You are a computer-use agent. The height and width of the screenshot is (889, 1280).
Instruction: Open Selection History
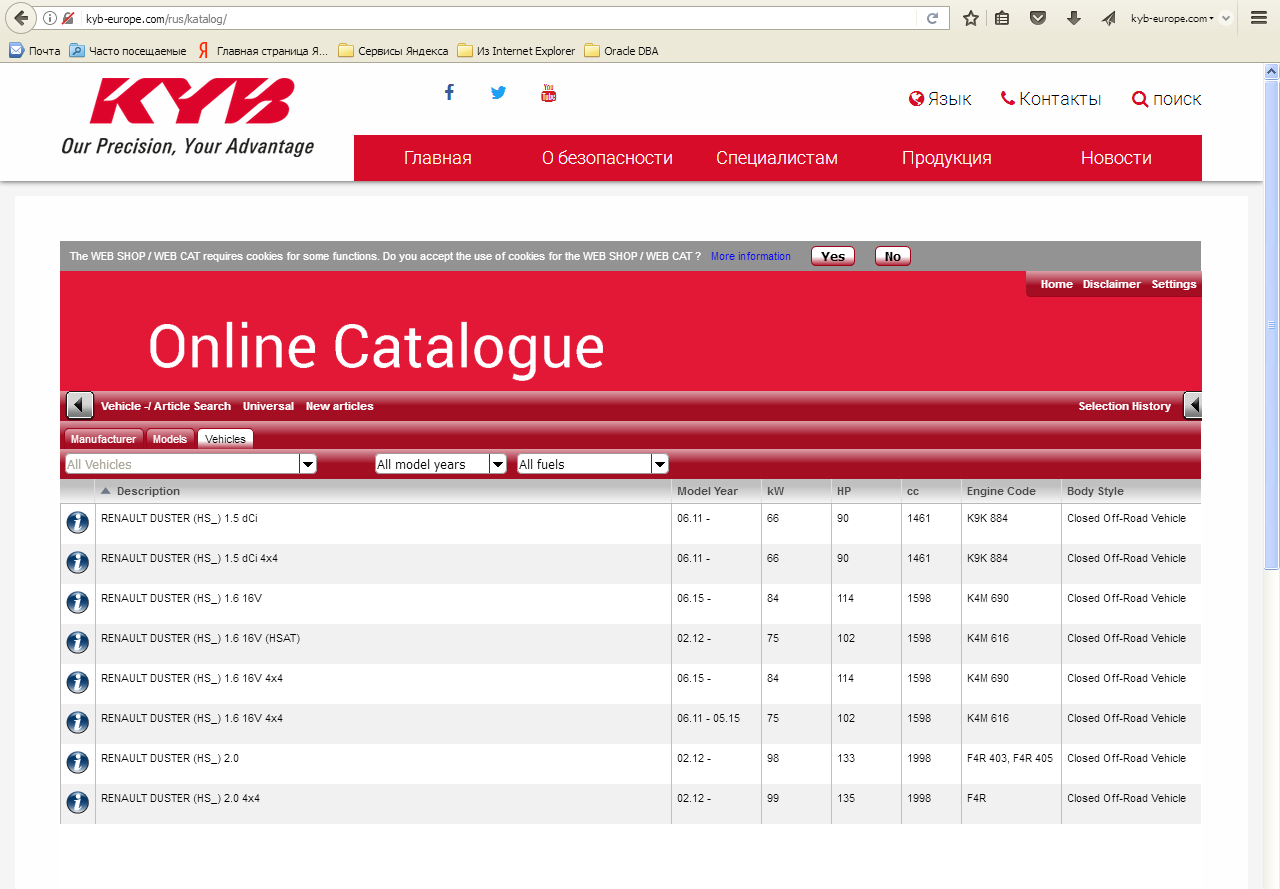click(1124, 406)
